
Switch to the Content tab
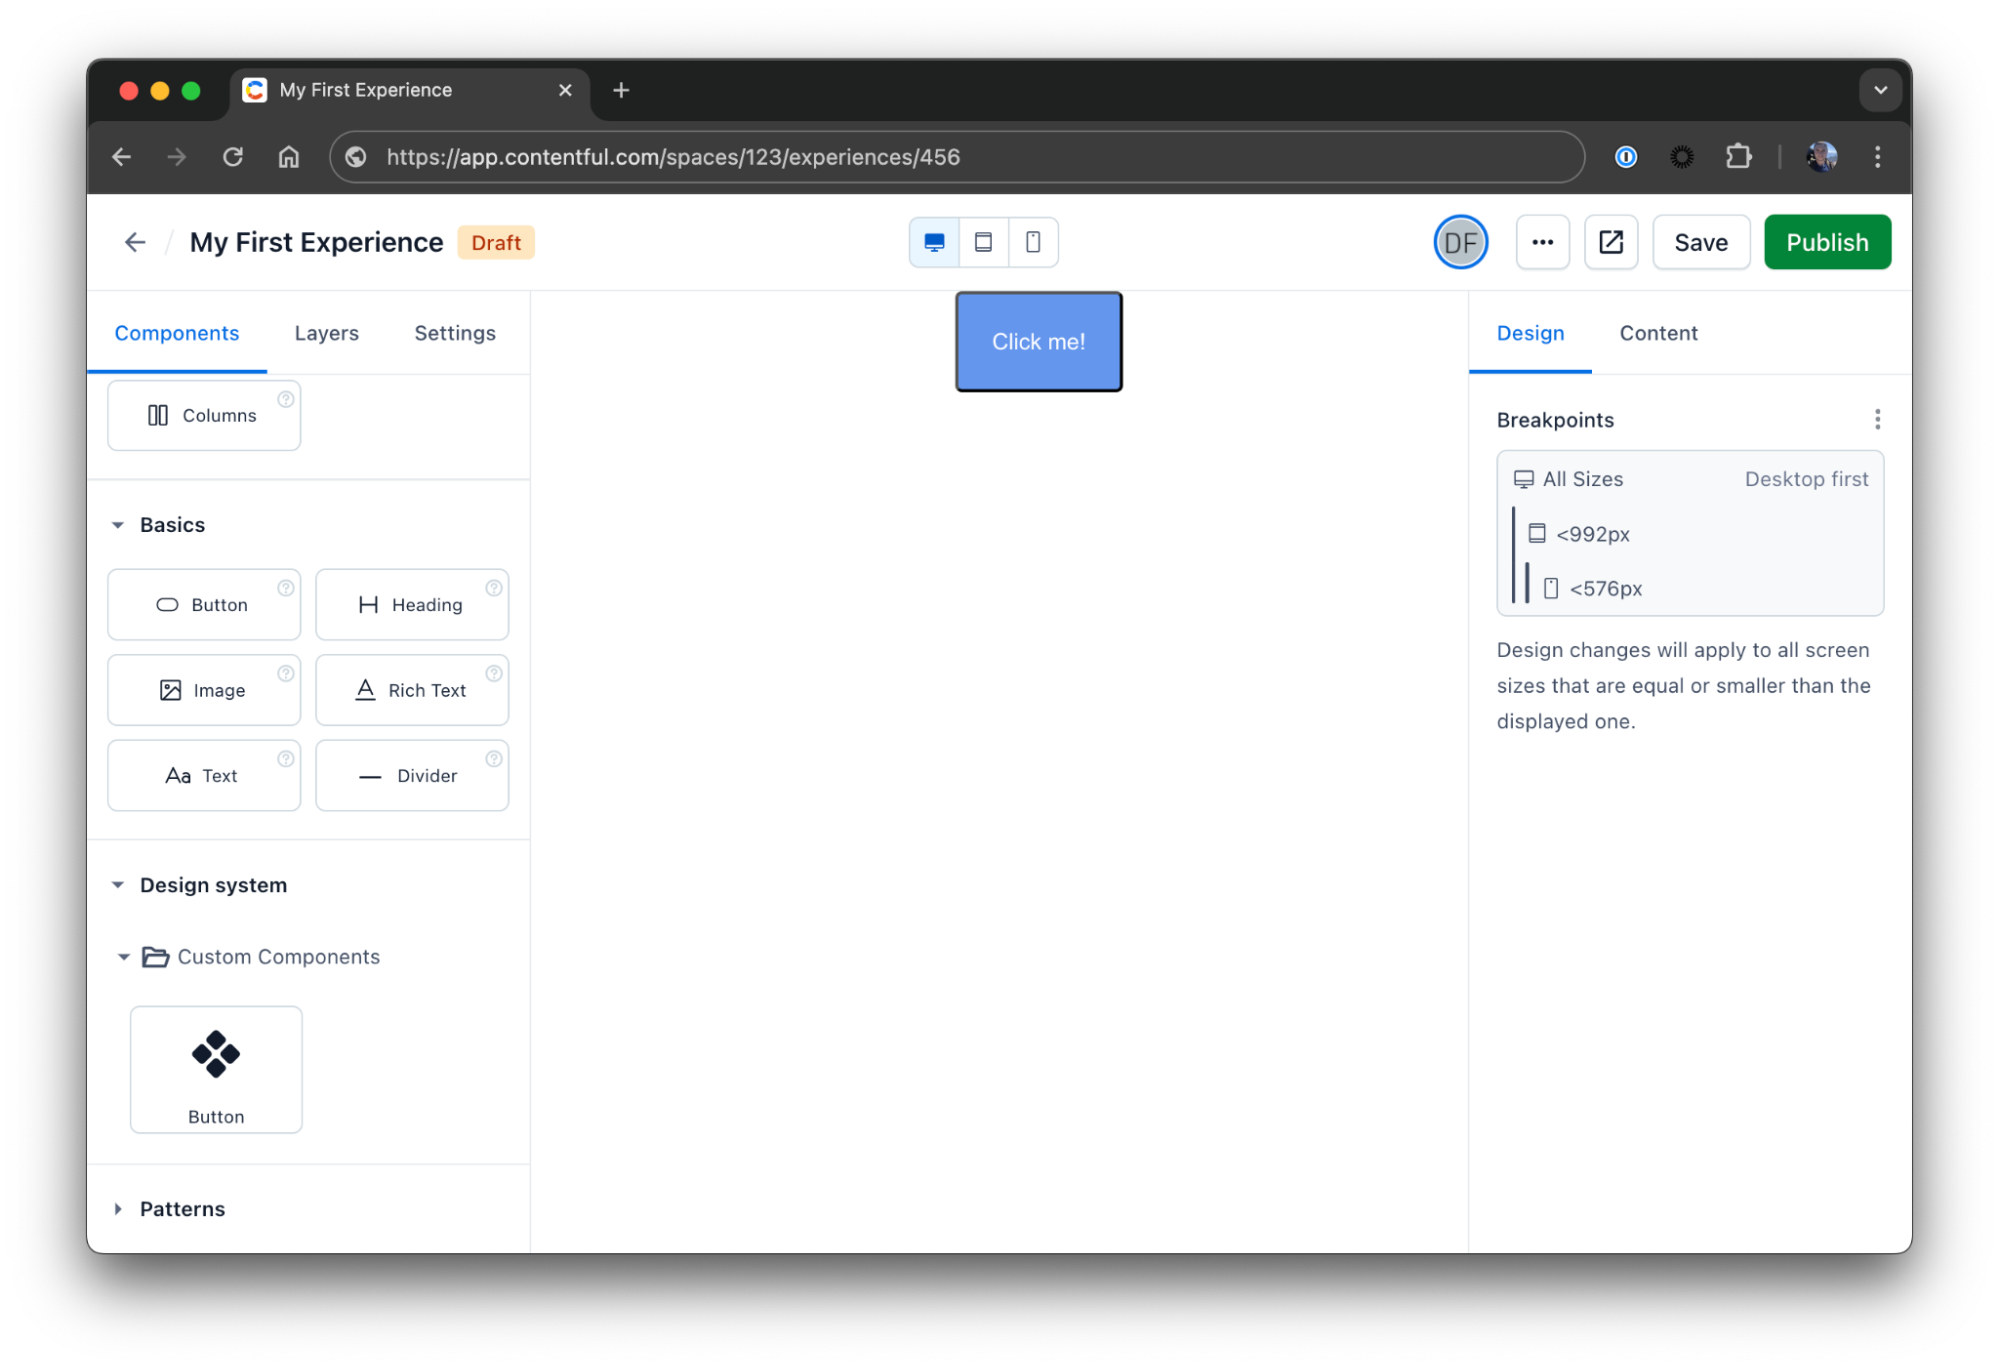[1657, 333]
